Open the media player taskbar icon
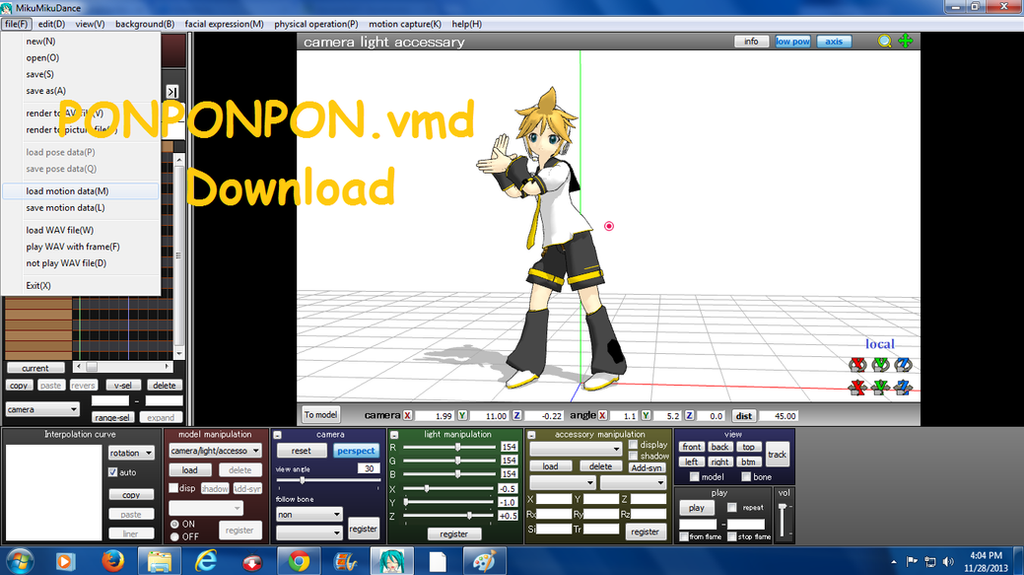This screenshot has height=575, width=1024. click(65, 561)
